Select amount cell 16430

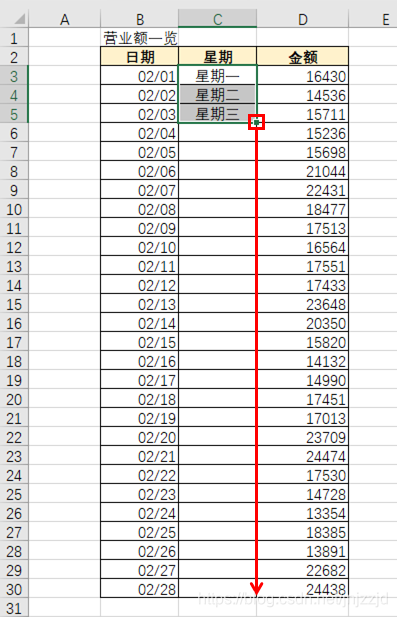click(x=303, y=76)
